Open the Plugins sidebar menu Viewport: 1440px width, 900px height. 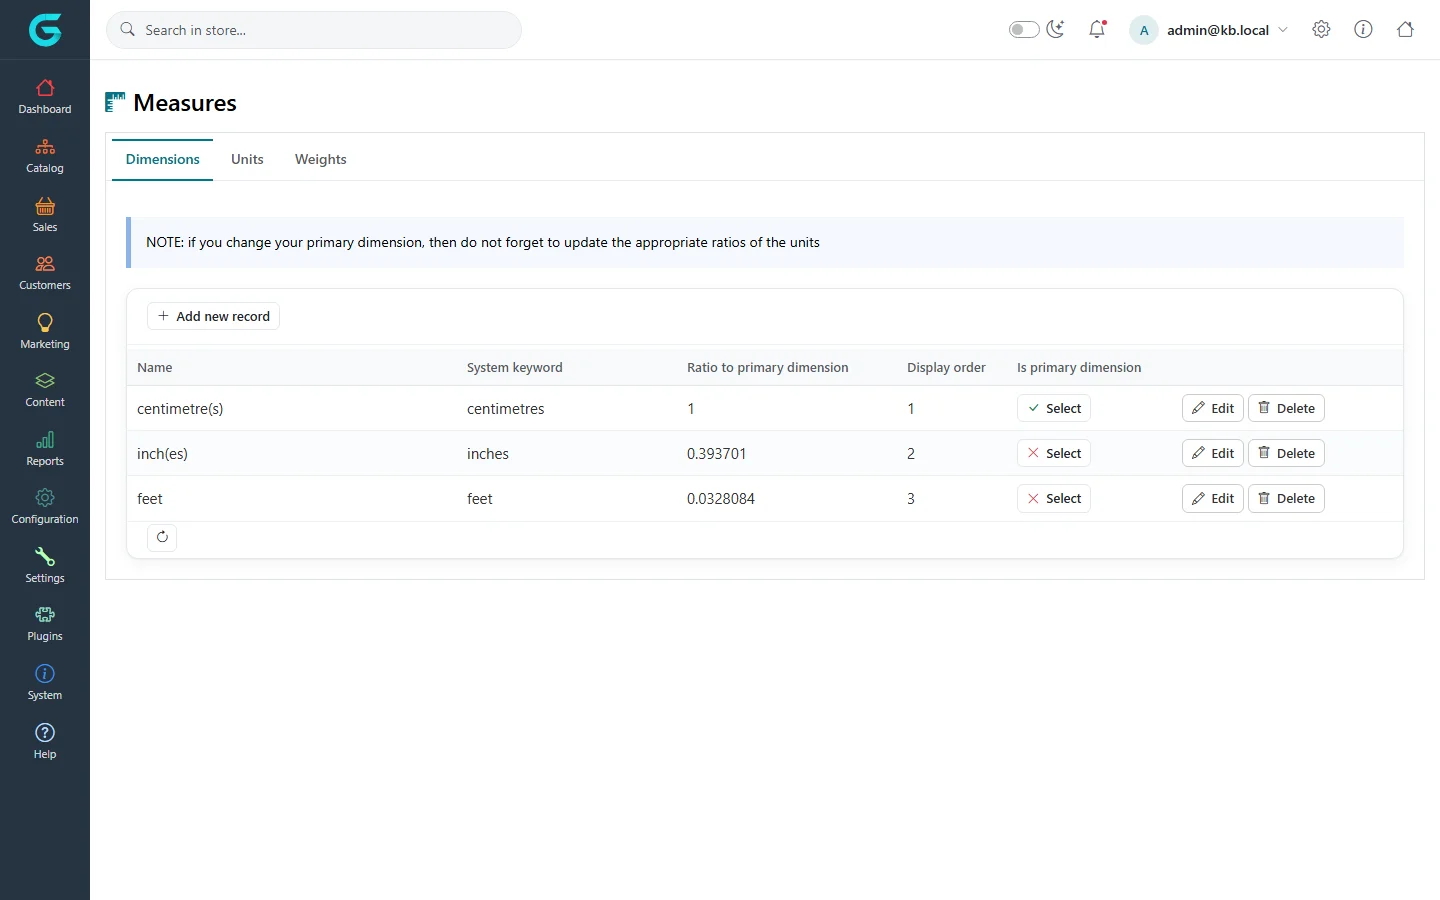[45, 624]
